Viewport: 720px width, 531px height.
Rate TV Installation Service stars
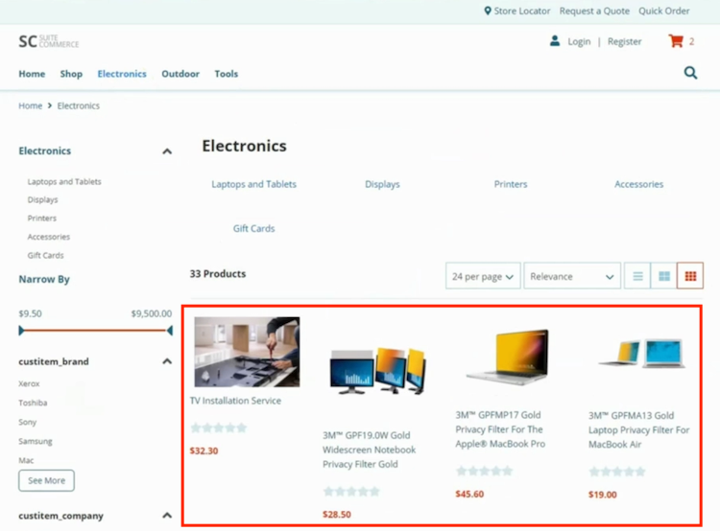tap(219, 428)
